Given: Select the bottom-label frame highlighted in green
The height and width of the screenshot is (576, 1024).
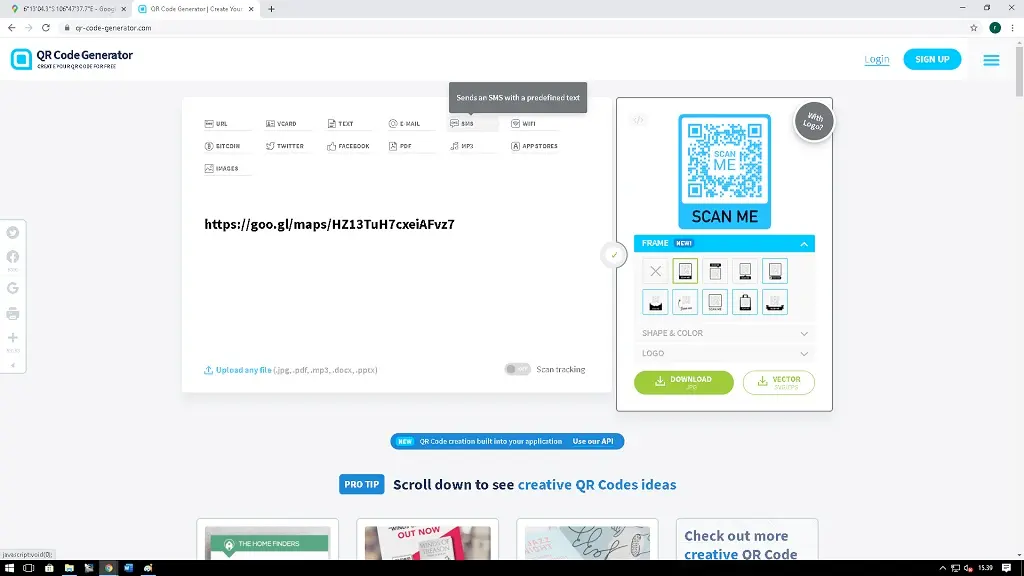Looking at the screenshot, I should point(685,271).
